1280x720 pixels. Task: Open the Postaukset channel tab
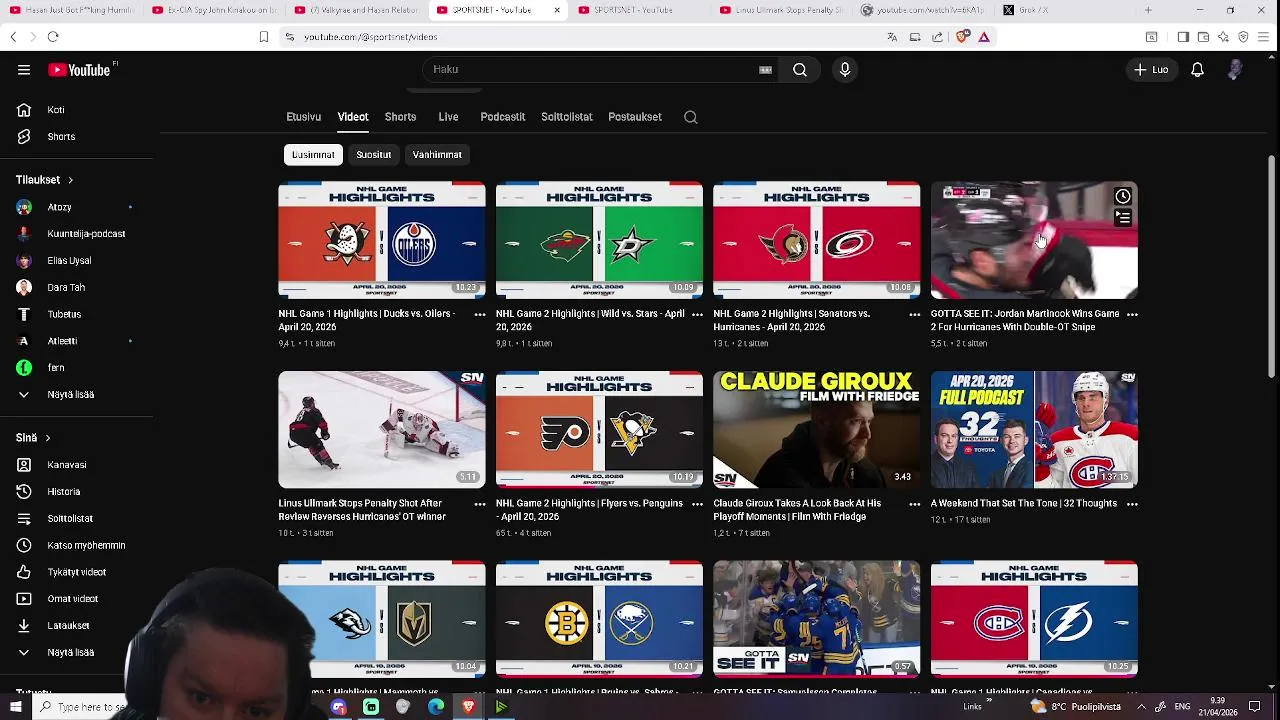coord(635,117)
